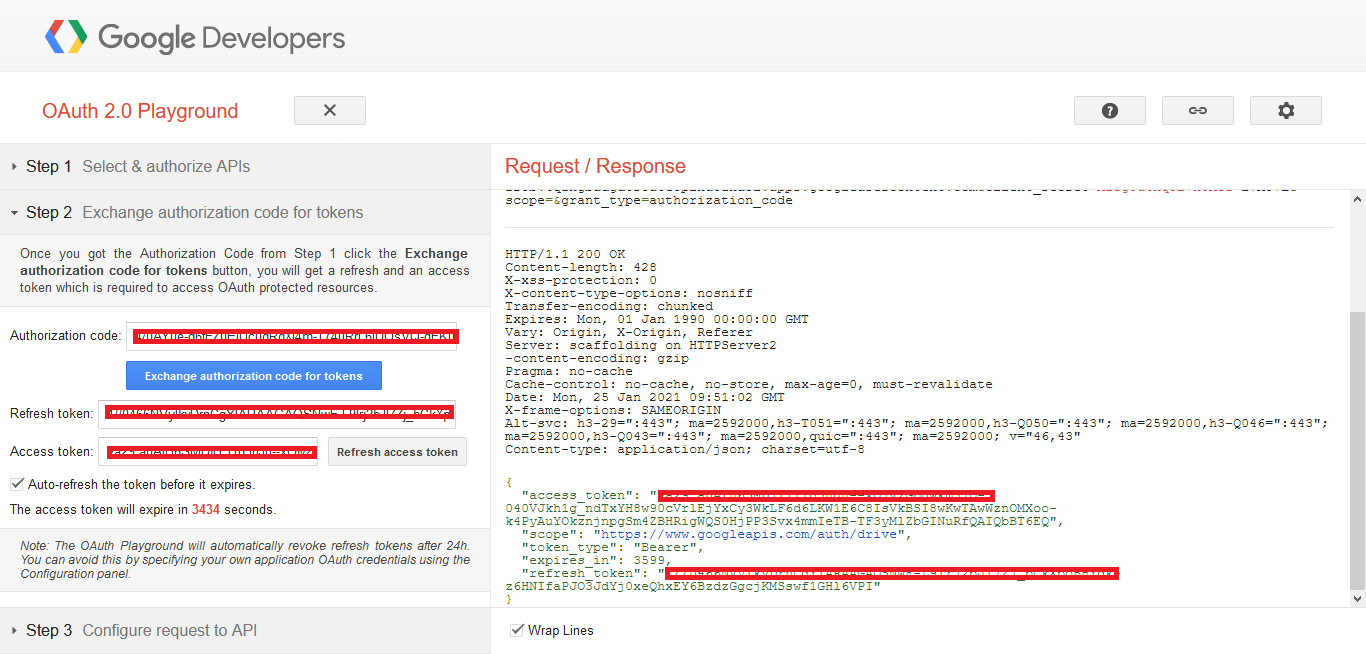Viewport: 1366px width, 654px height.
Task: Click the response panel scrollbar down arrow
Action: tap(1358, 596)
